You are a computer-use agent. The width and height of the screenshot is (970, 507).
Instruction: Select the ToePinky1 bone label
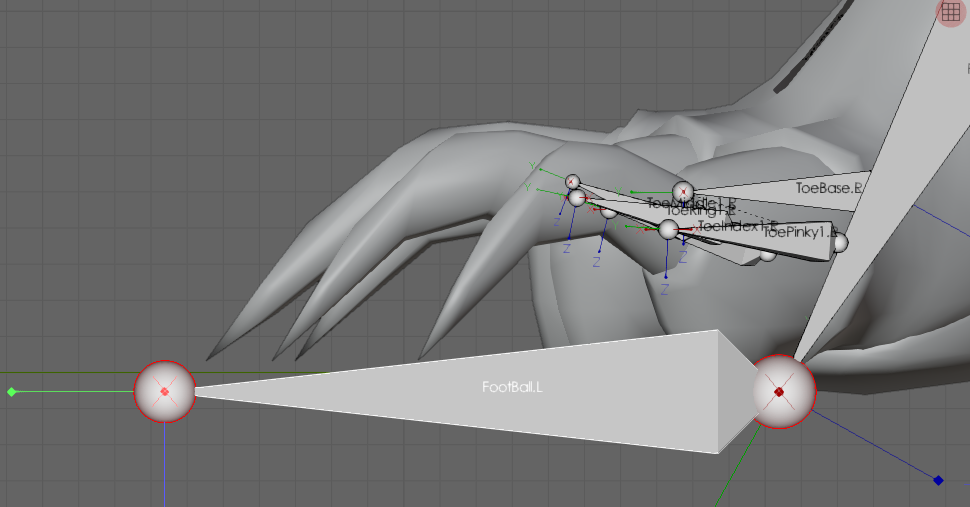tap(799, 232)
